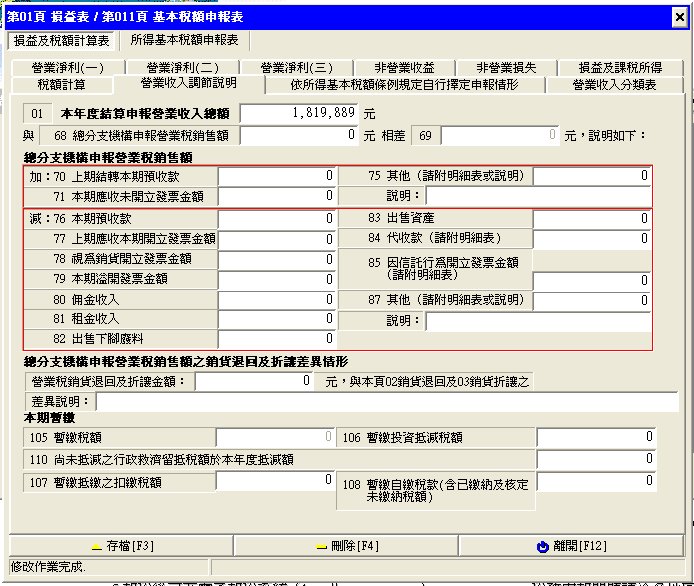Click the delete icon on 刪除[F4] button
The image size is (694, 586).
point(321,547)
